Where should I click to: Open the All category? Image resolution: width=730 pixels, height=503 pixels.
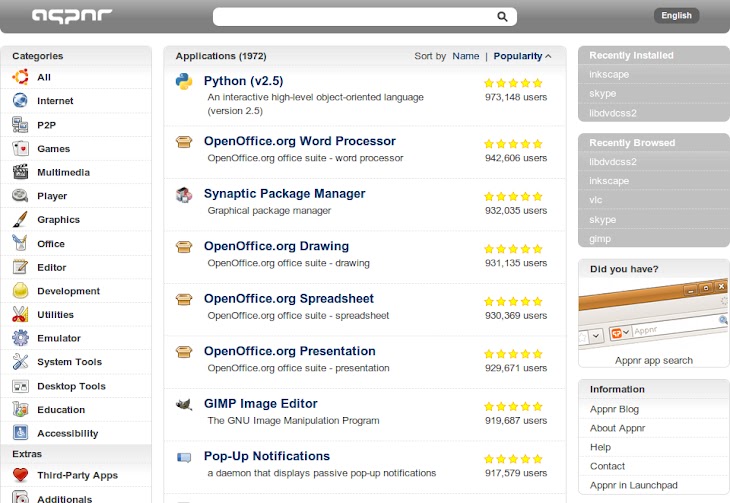coord(44,77)
